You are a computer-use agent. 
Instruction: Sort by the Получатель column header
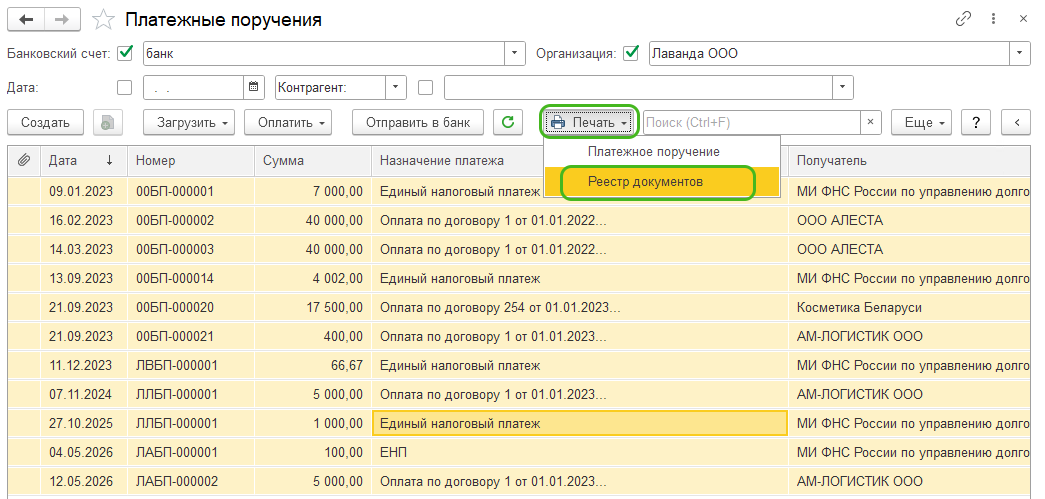coord(910,161)
